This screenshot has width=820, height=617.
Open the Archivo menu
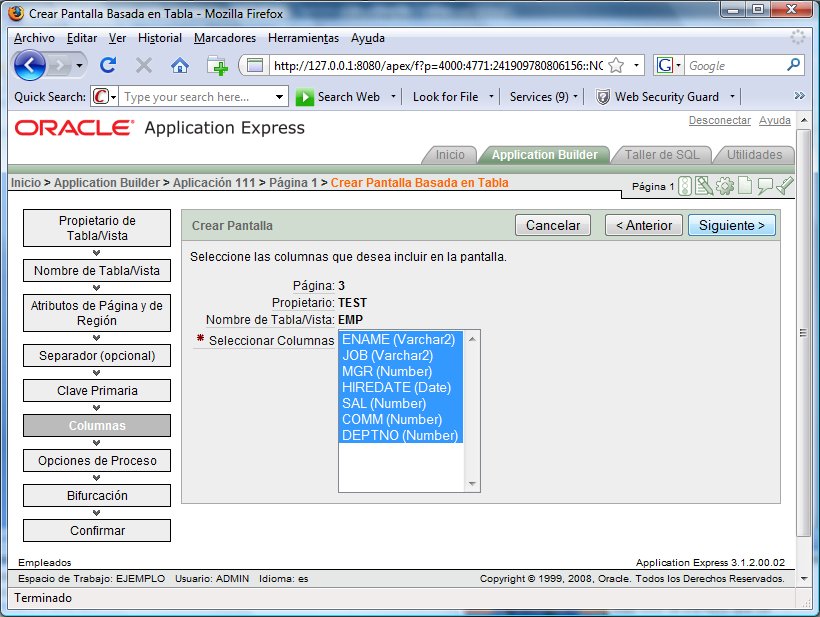click(x=35, y=38)
